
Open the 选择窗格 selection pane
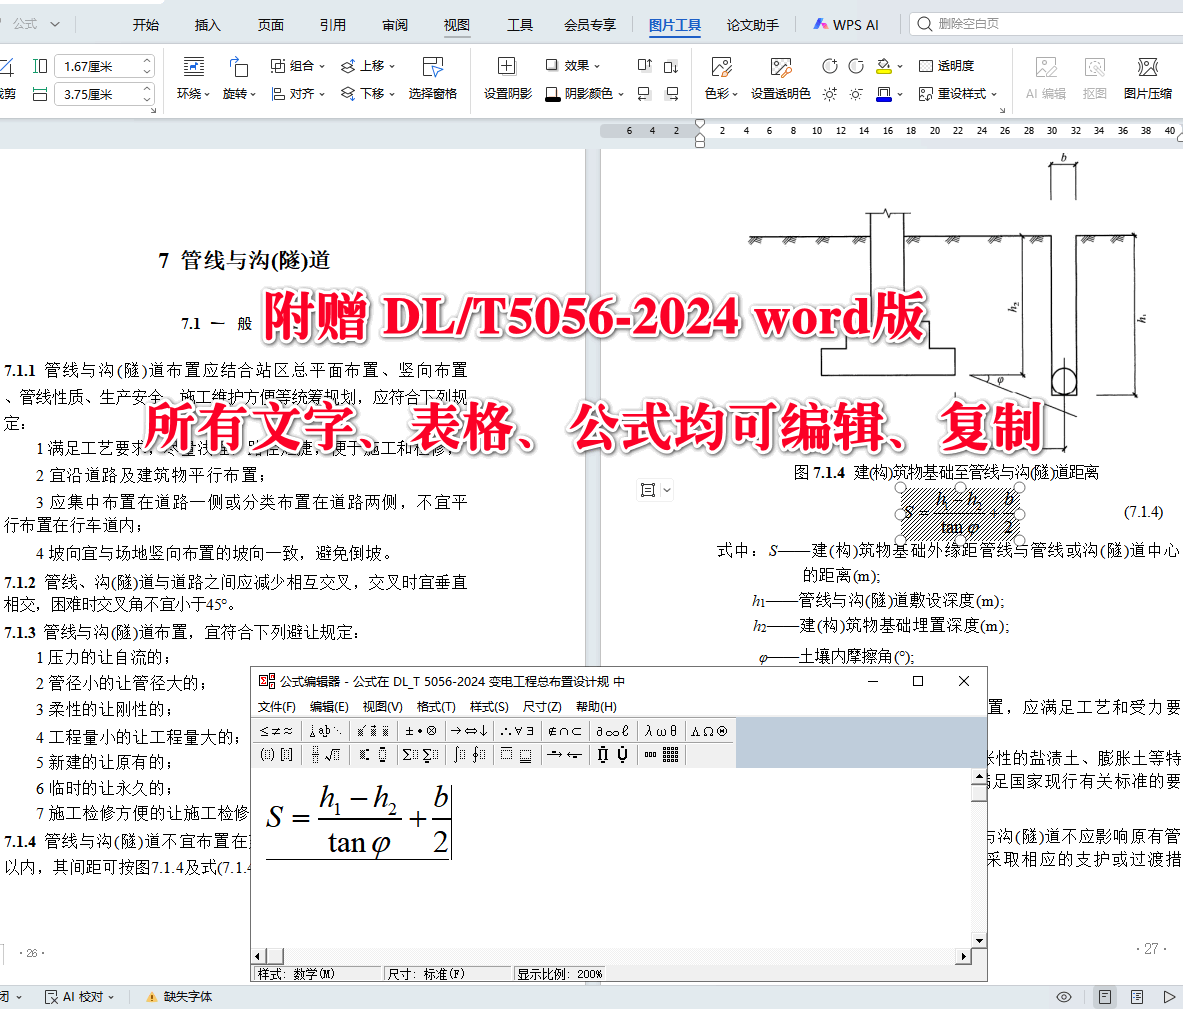point(432,78)
